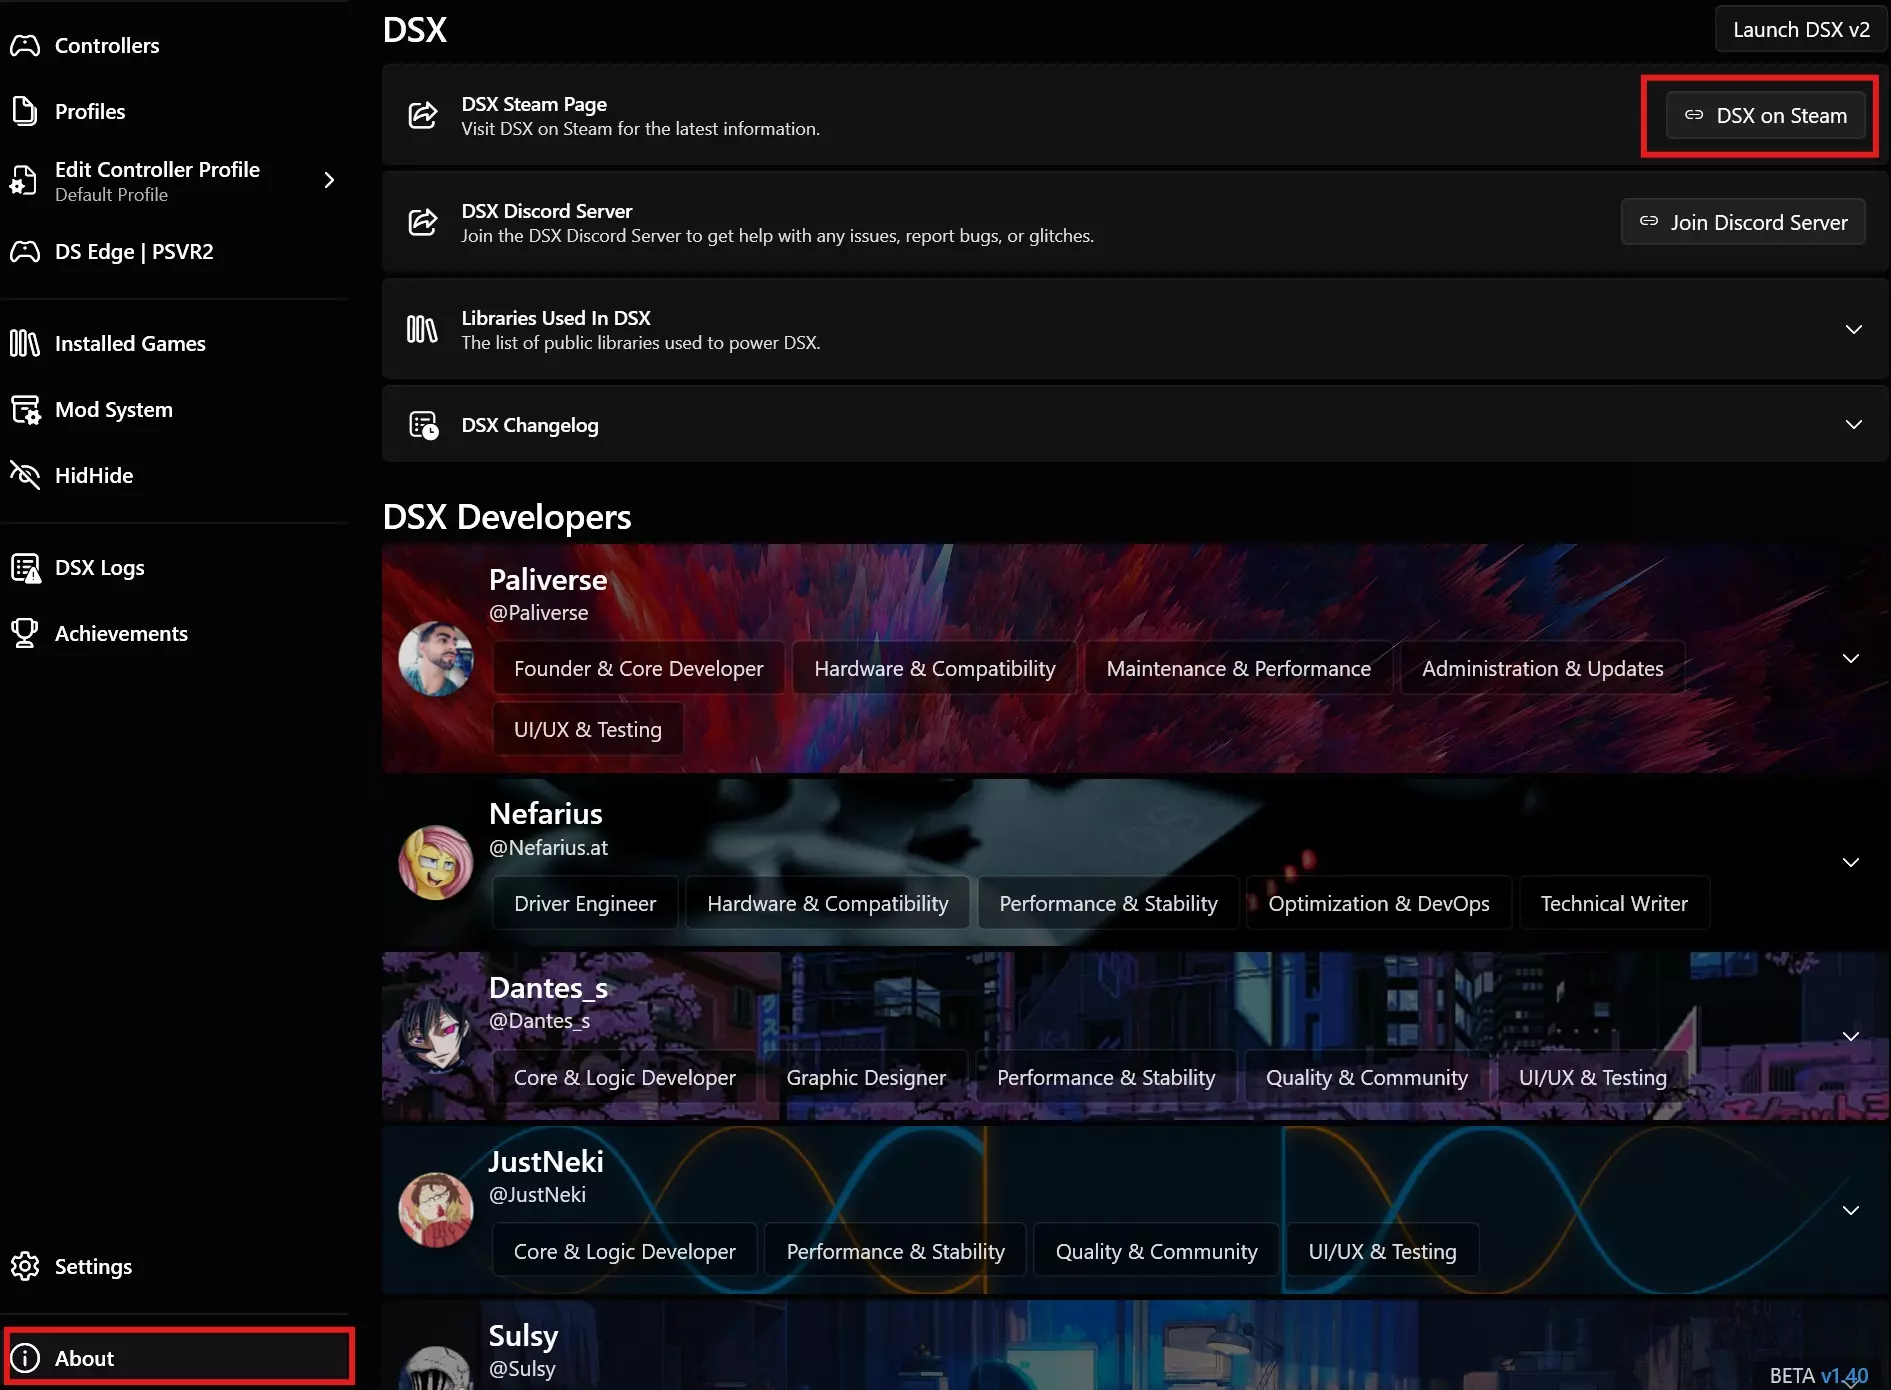Click the @Paliverse handle text

(538, 612)
